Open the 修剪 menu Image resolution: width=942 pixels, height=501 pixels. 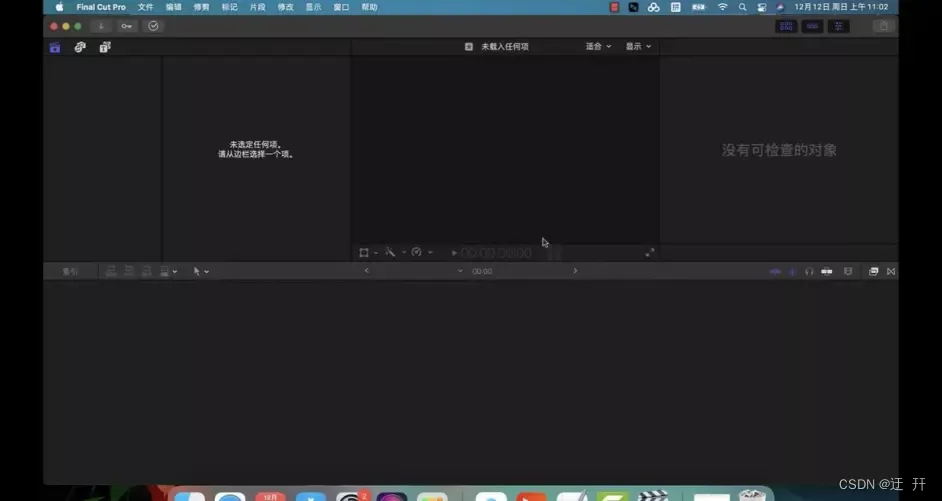pyautogui.click(x=202, y=7)
